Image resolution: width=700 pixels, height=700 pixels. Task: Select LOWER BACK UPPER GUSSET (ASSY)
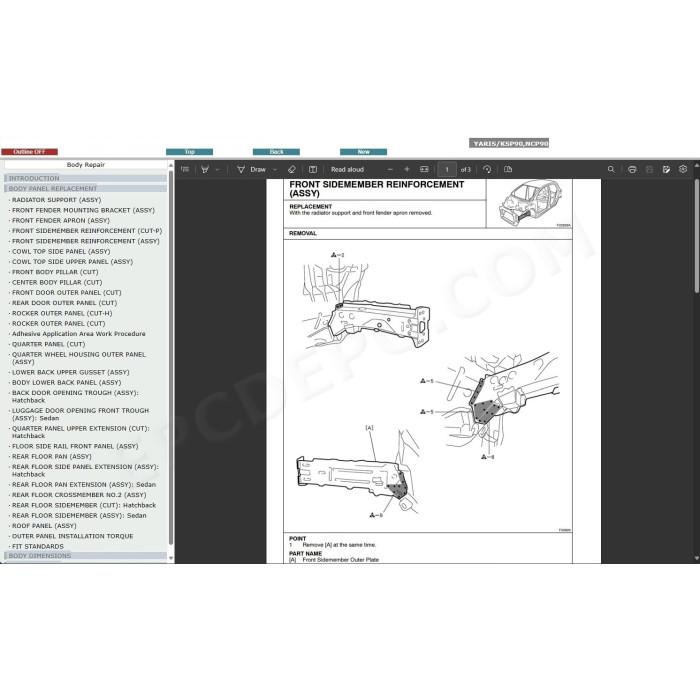click(71, 372)
